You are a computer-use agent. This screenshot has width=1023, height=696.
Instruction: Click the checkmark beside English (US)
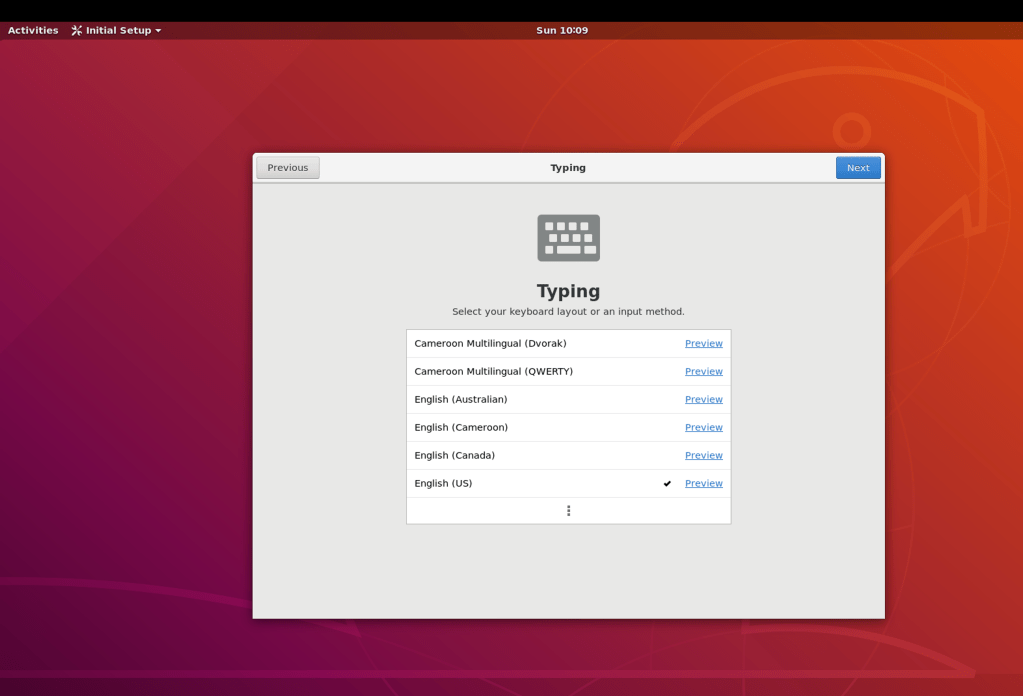[x=667, y=484]
